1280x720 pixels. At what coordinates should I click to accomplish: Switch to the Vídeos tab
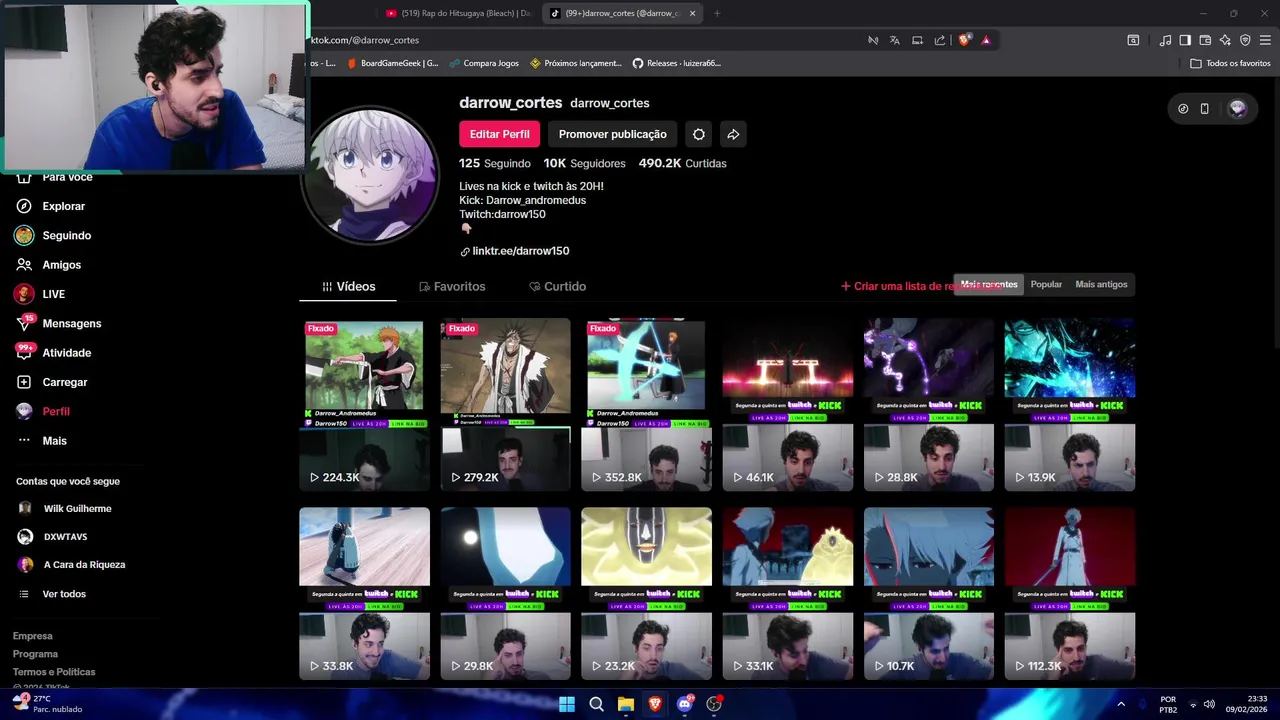(x=348, y=287)
